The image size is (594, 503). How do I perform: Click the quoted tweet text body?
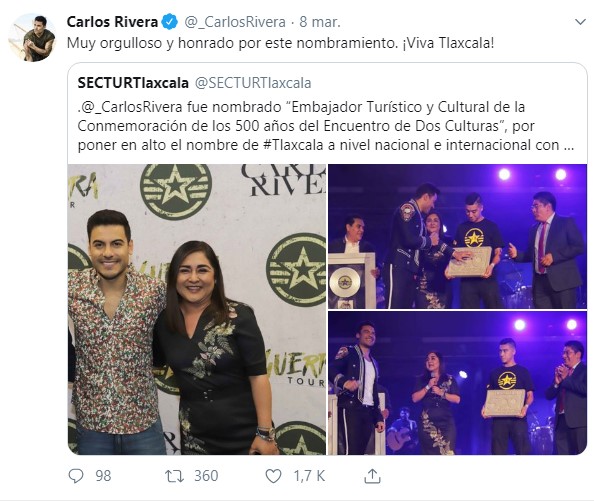pyautogui.click(x=326, y=126)
